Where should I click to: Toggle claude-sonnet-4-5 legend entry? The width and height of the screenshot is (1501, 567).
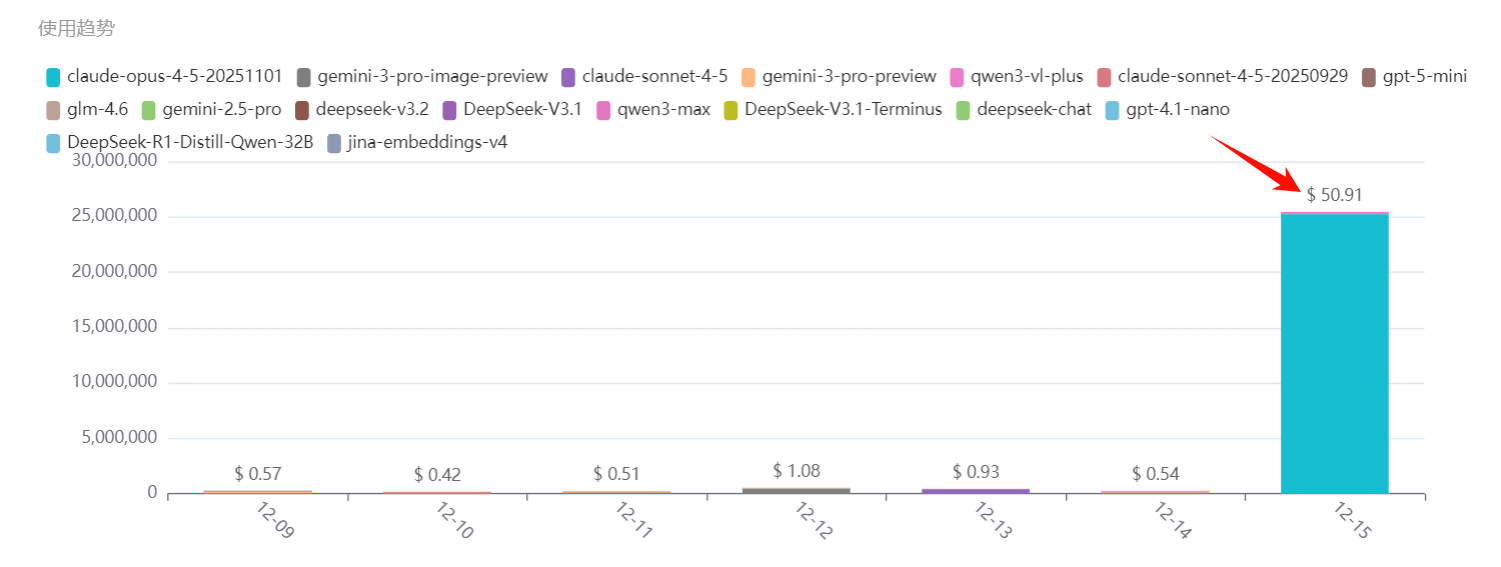pos(569,76)
